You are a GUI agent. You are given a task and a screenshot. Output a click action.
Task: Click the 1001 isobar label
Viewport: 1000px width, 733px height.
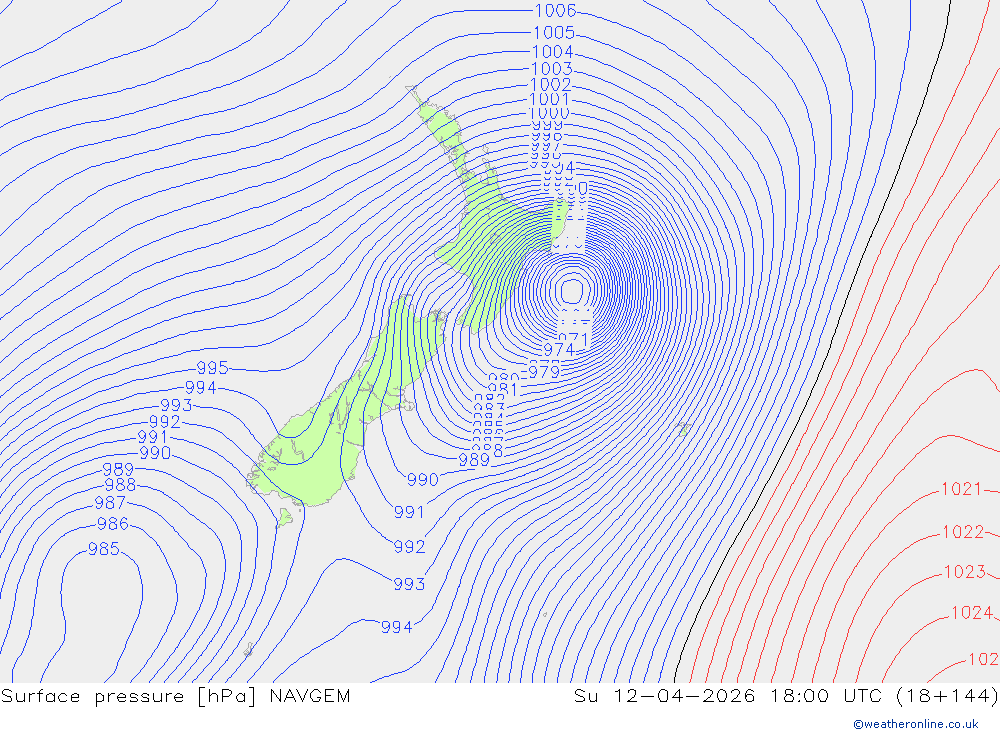click(549, 100)
